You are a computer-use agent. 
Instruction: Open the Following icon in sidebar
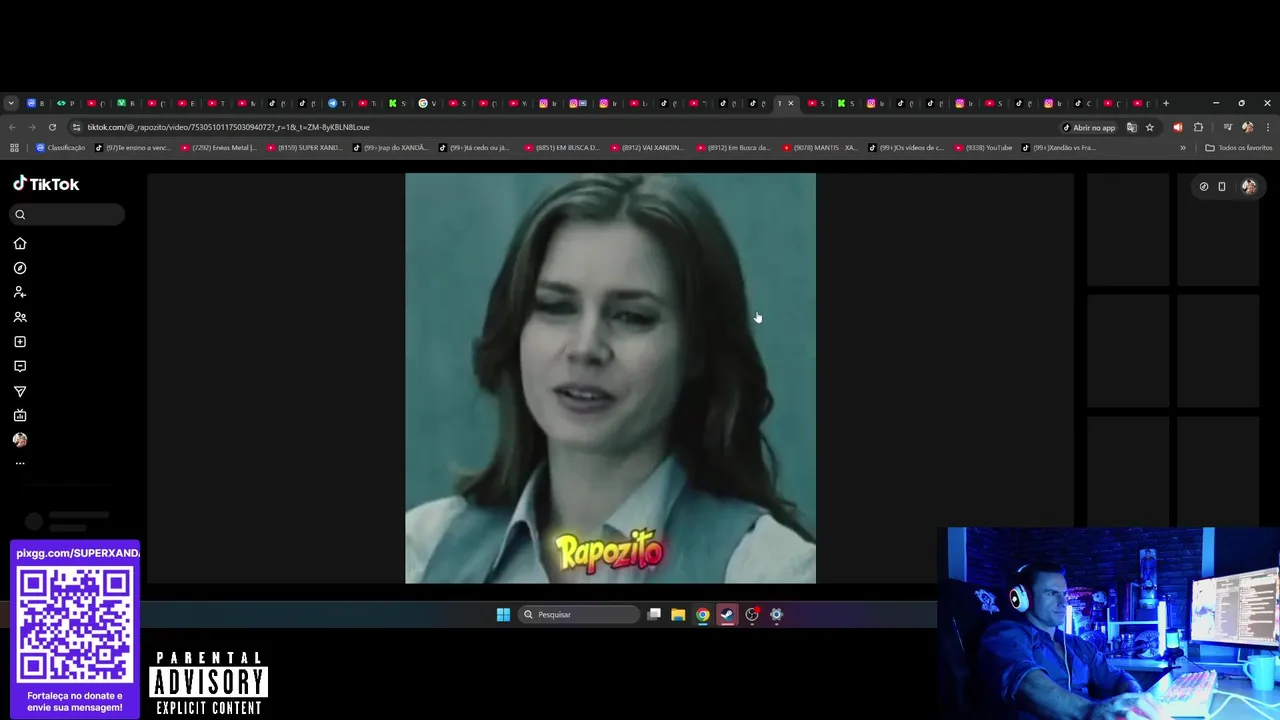(x=20, y=292)
